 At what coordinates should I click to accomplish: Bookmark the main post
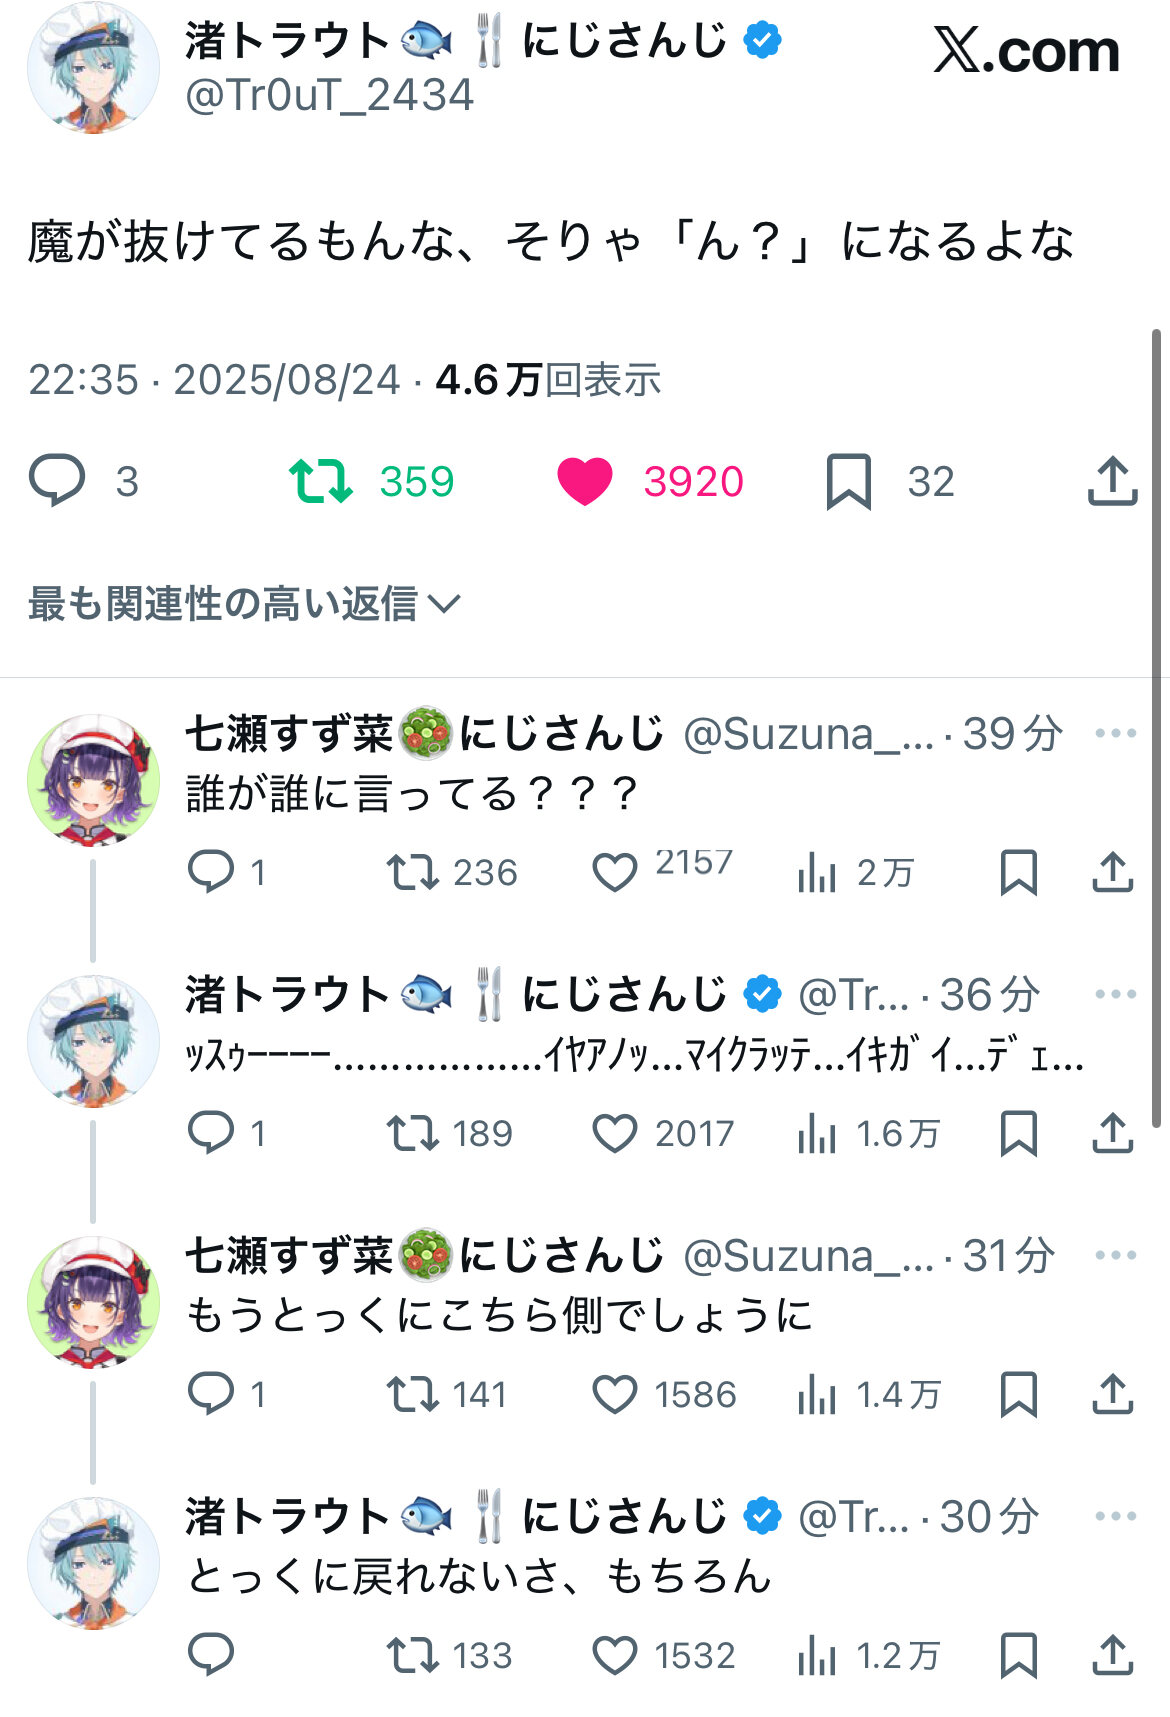(x=848, y=481)
